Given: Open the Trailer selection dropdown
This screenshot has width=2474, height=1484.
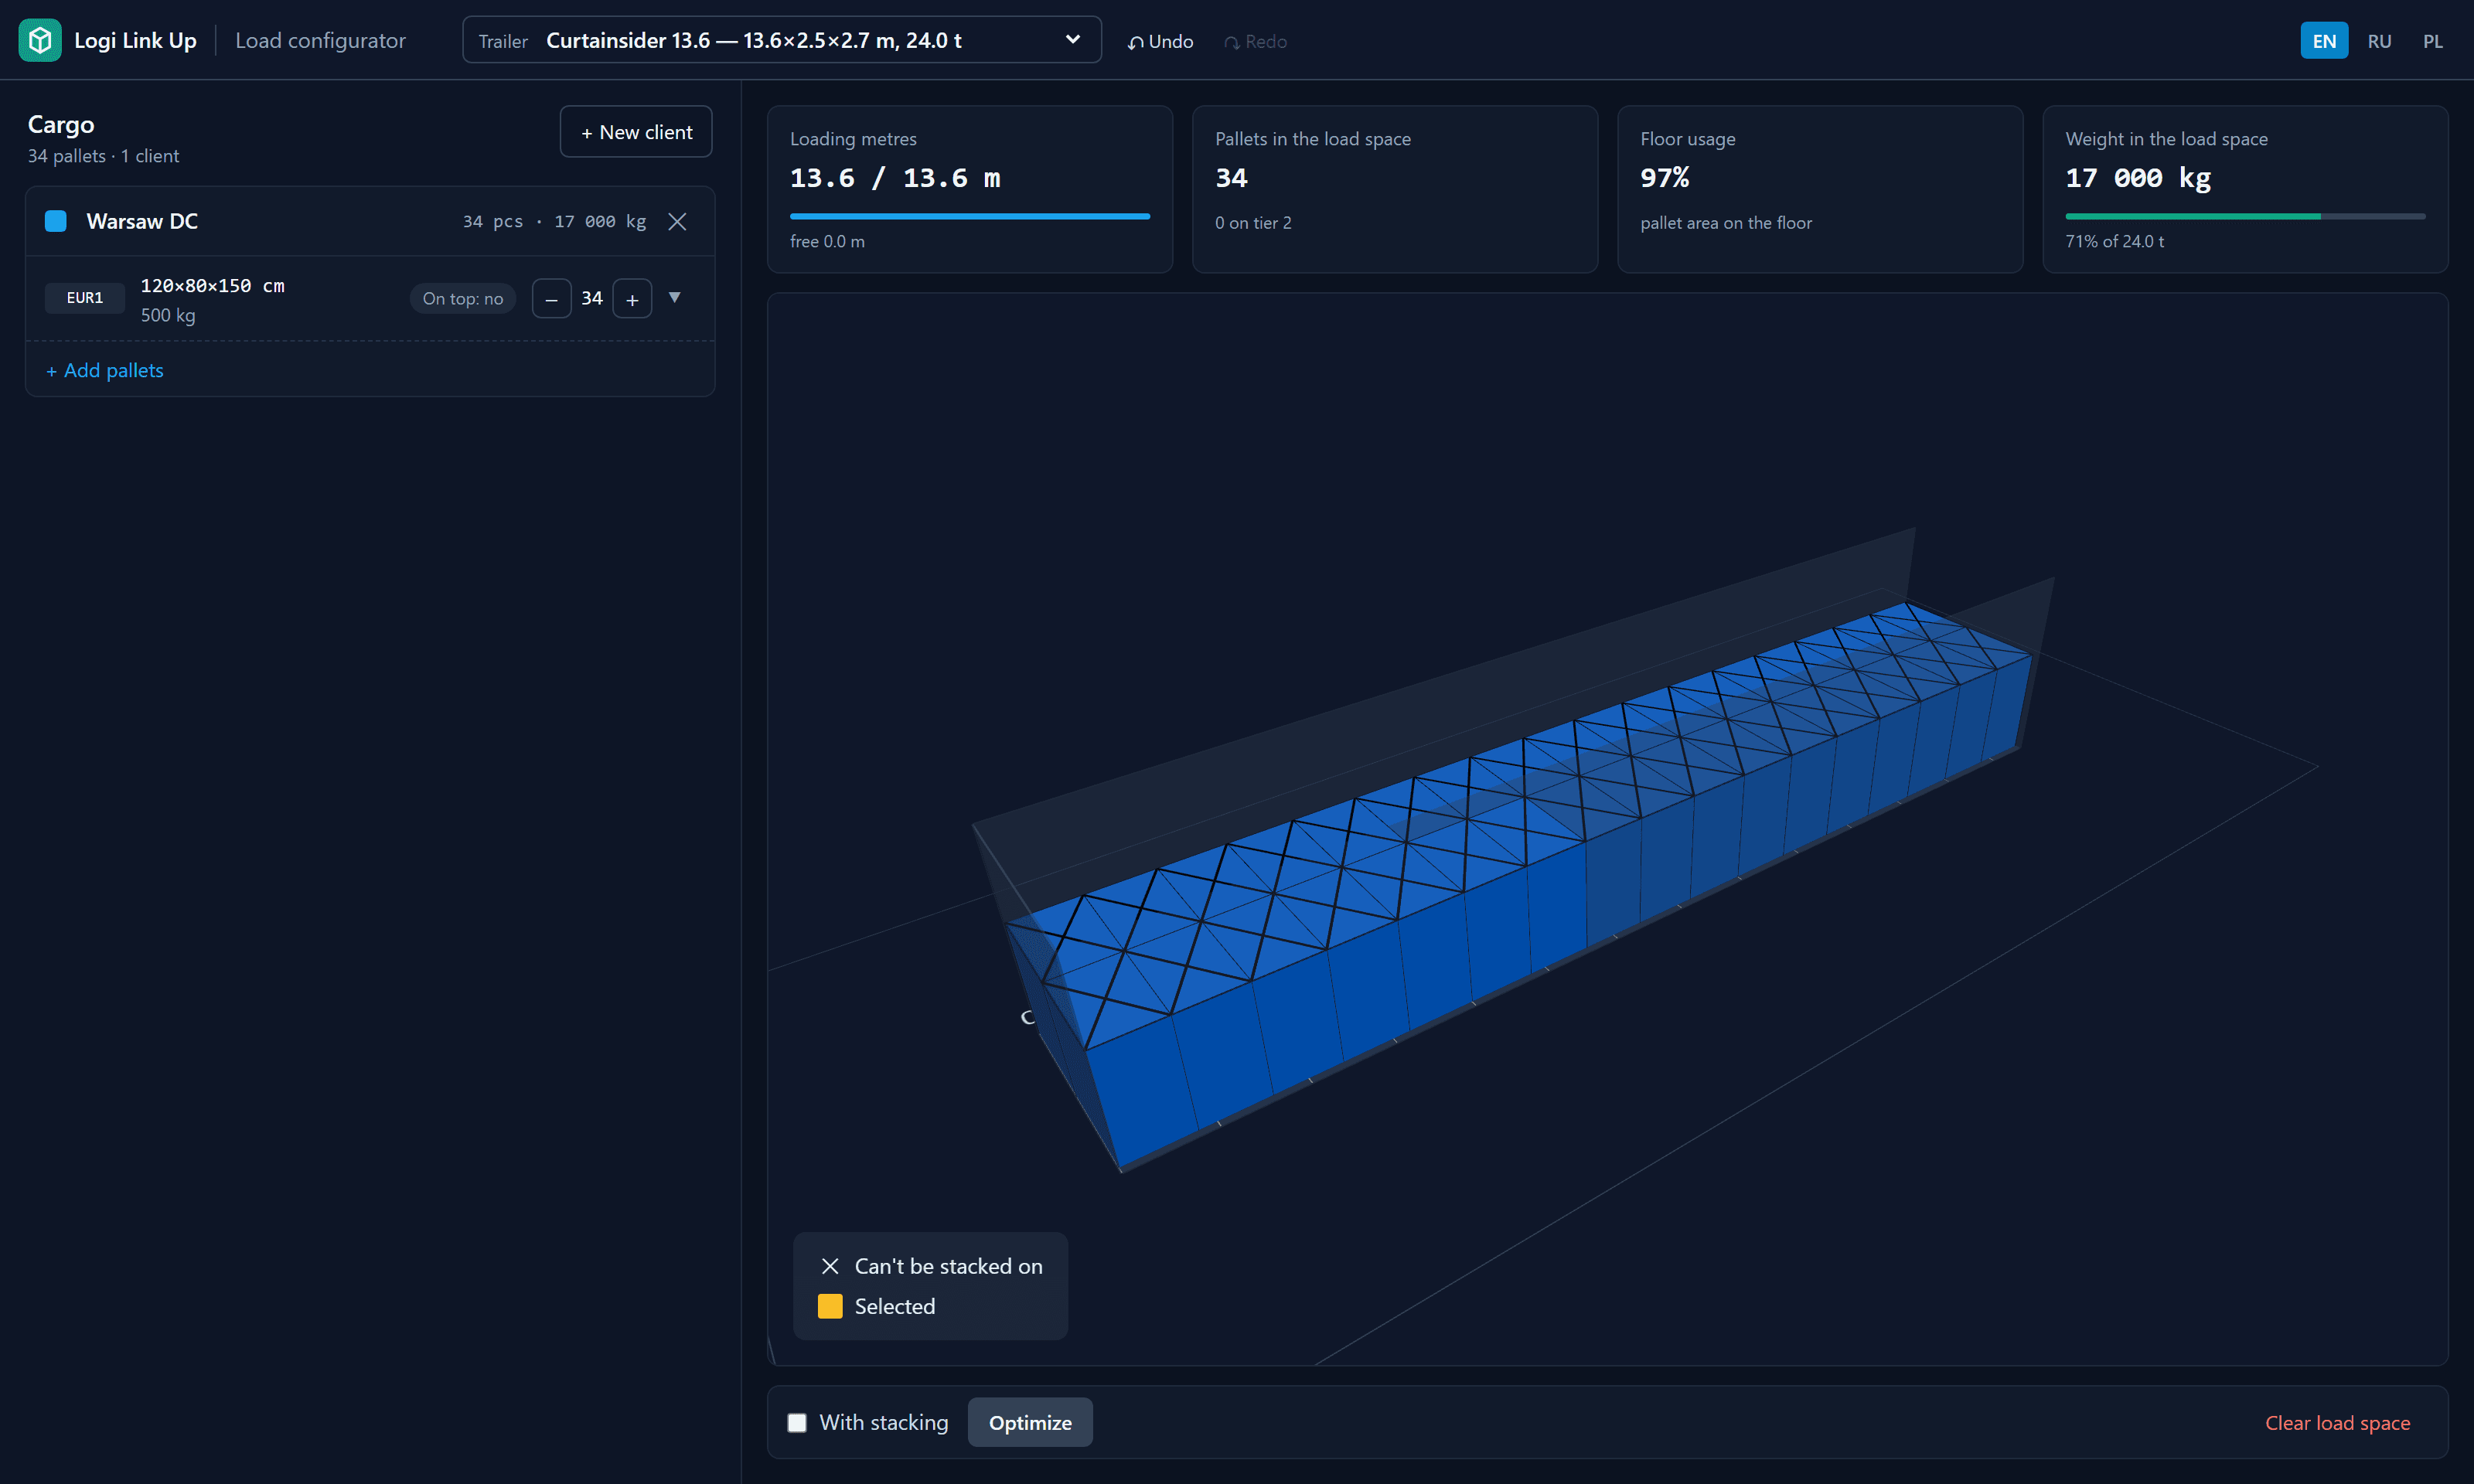Looking at the screenshot, I should pyautogui.click(x=781, y=40).
